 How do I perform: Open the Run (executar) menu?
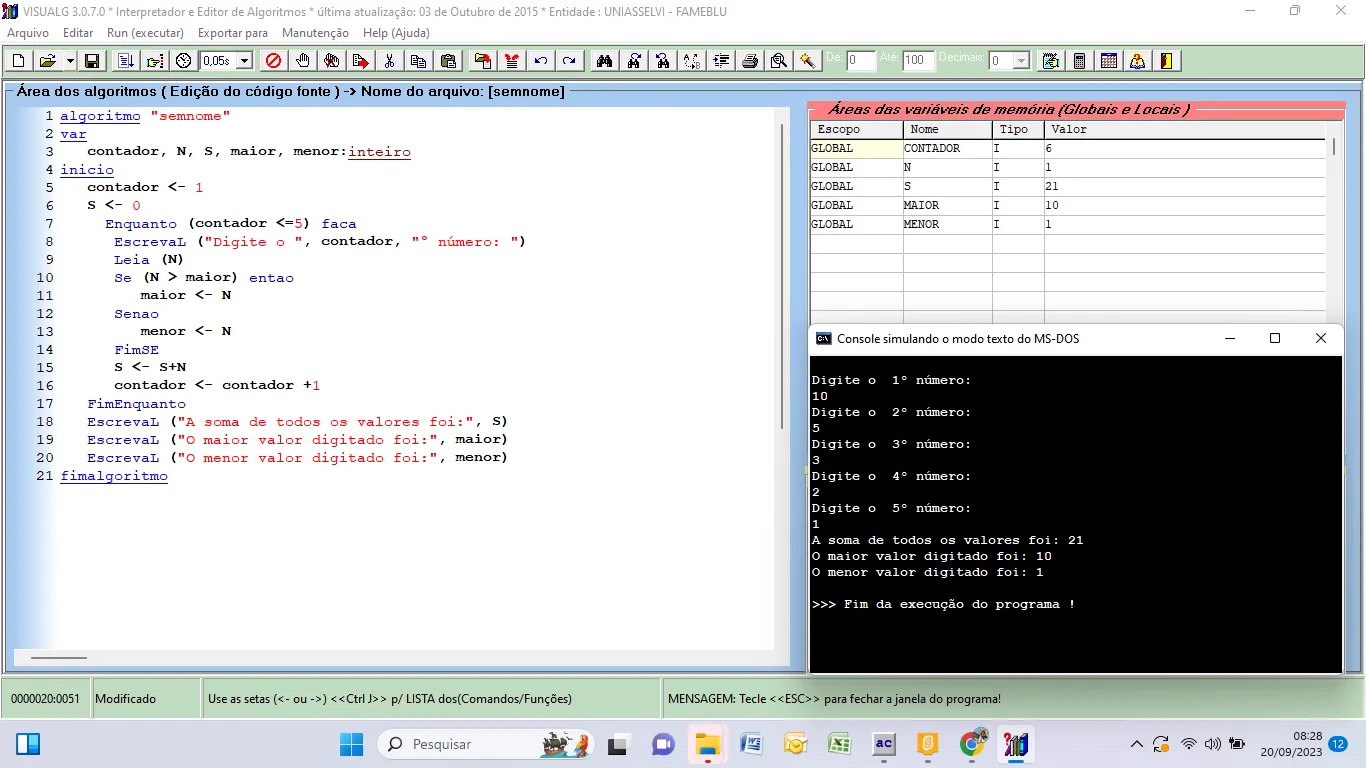click(145, 33)
